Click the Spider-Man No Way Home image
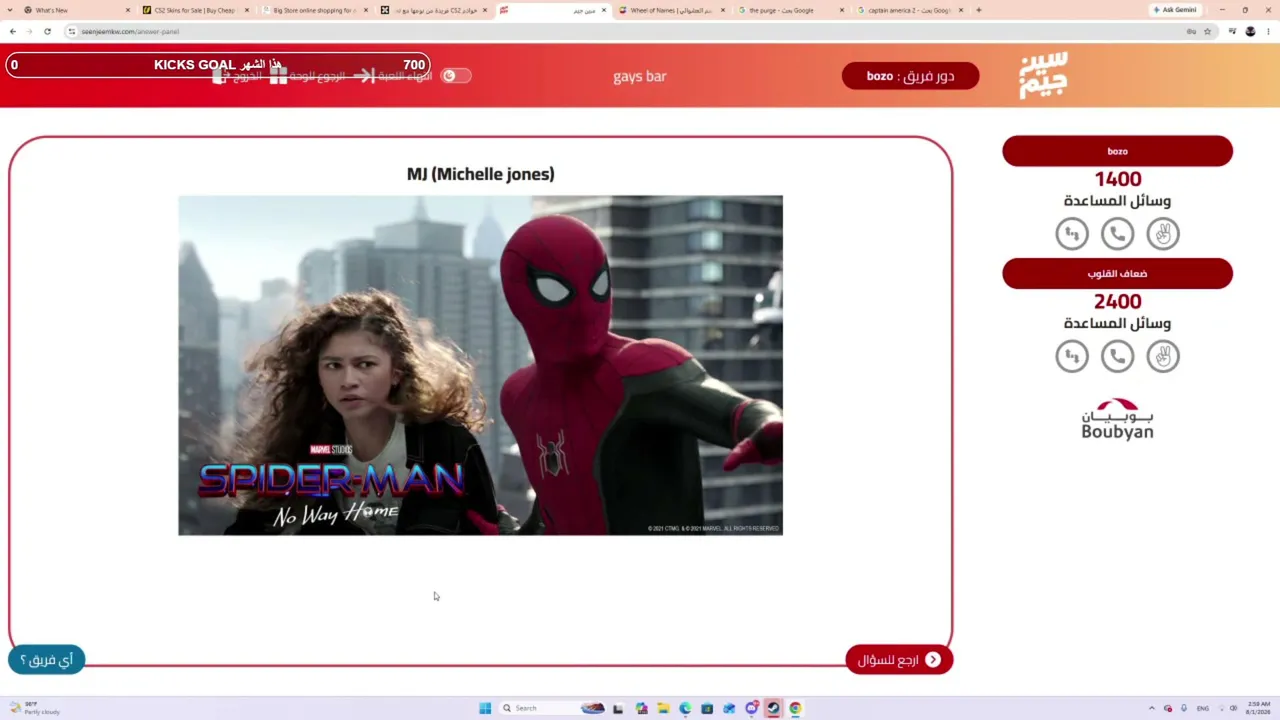Image resolution: width=1280 pixels, height=720 pixels. 480,365
